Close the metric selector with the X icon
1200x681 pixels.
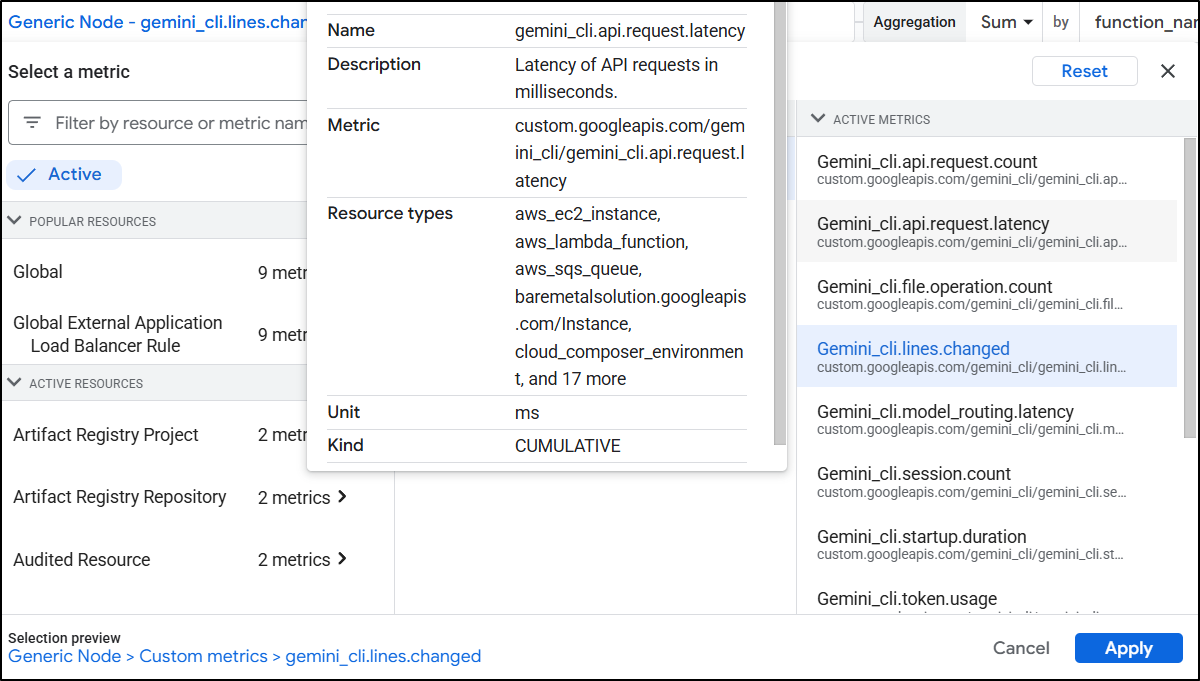1167,71
